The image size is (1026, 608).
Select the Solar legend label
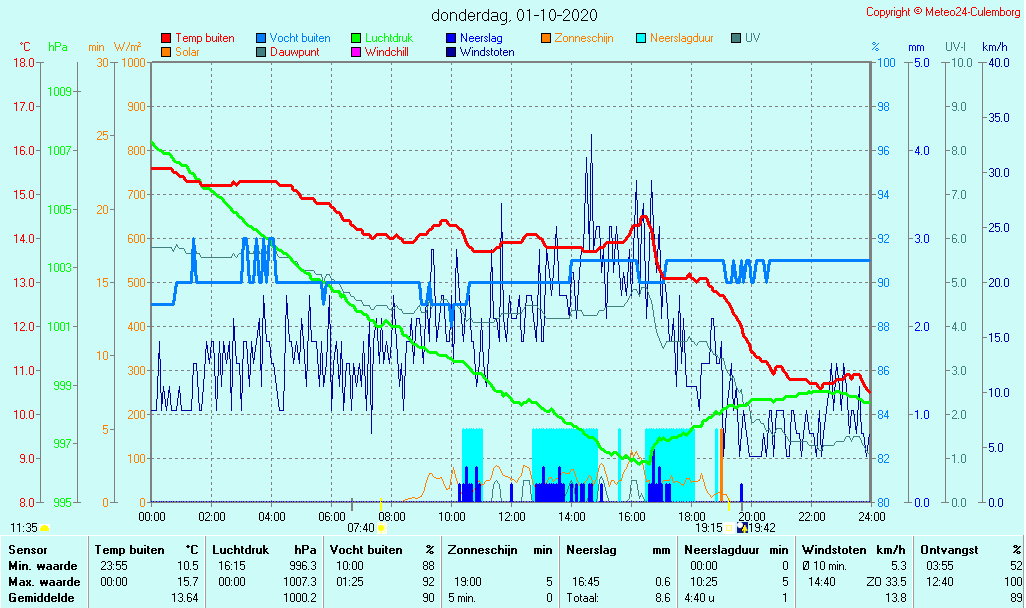188,52
